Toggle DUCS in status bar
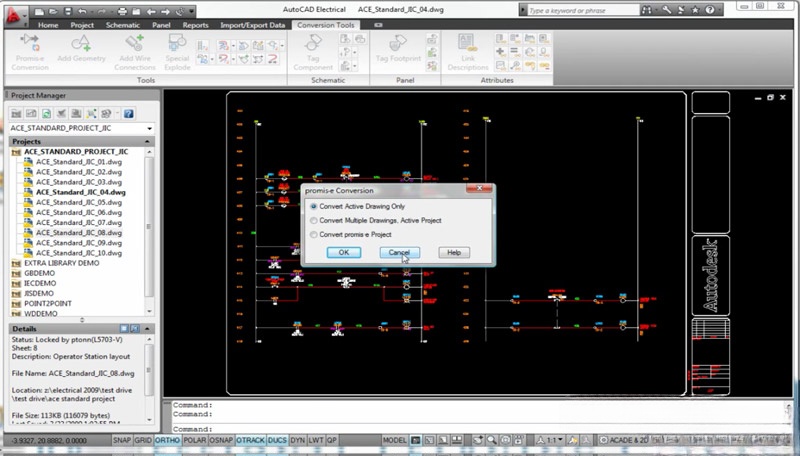This screenshot has width=800, height=456. 277,440
